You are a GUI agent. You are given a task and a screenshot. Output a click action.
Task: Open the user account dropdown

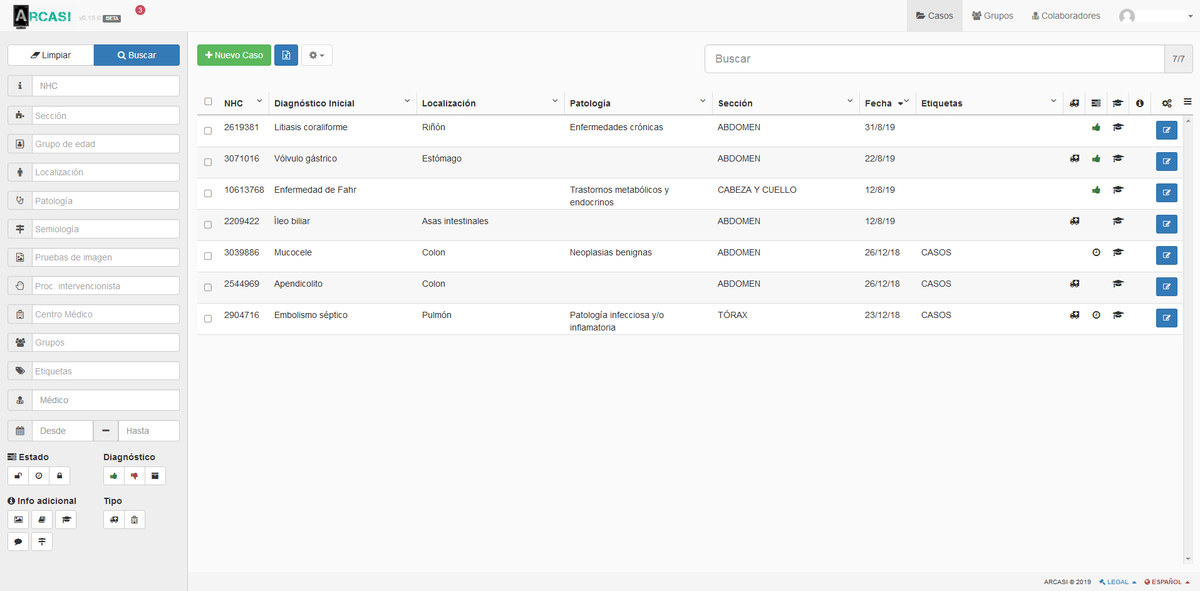[1155, 16]
